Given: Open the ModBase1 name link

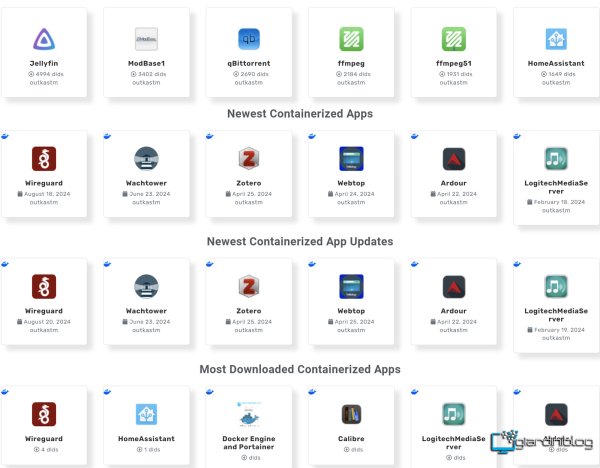Looking at the screenshot, I should tap(146, 64).
